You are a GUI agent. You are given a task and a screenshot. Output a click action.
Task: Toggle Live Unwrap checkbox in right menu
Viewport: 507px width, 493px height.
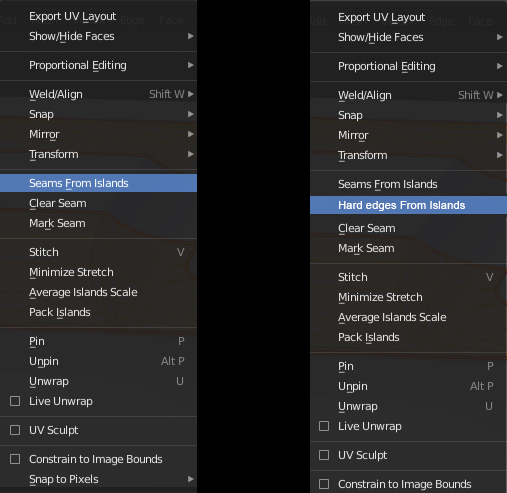(x=324, y=426)
